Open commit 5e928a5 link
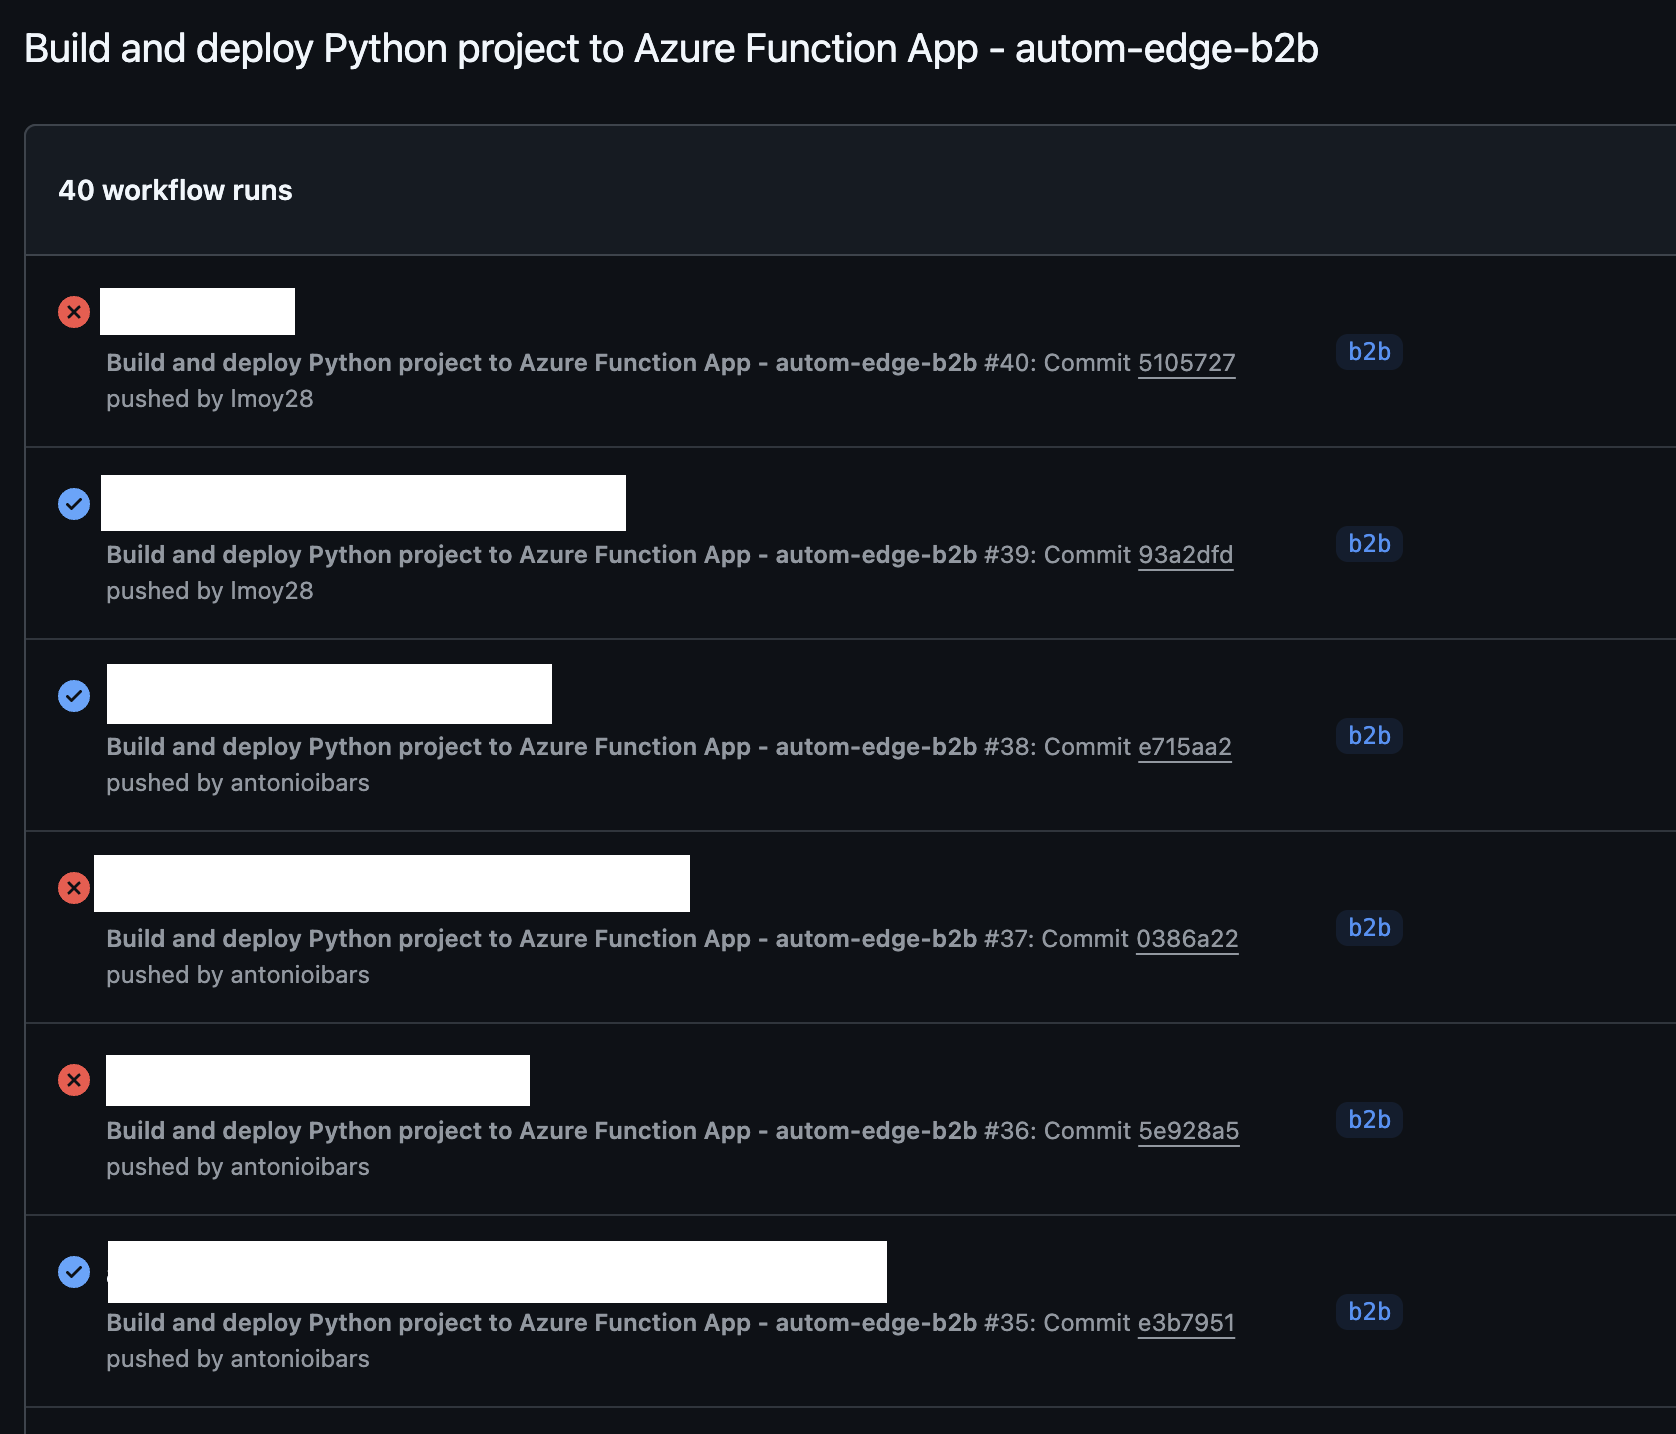The width and height of the screenshot is (1676, 1434). coord(1189,1131)
